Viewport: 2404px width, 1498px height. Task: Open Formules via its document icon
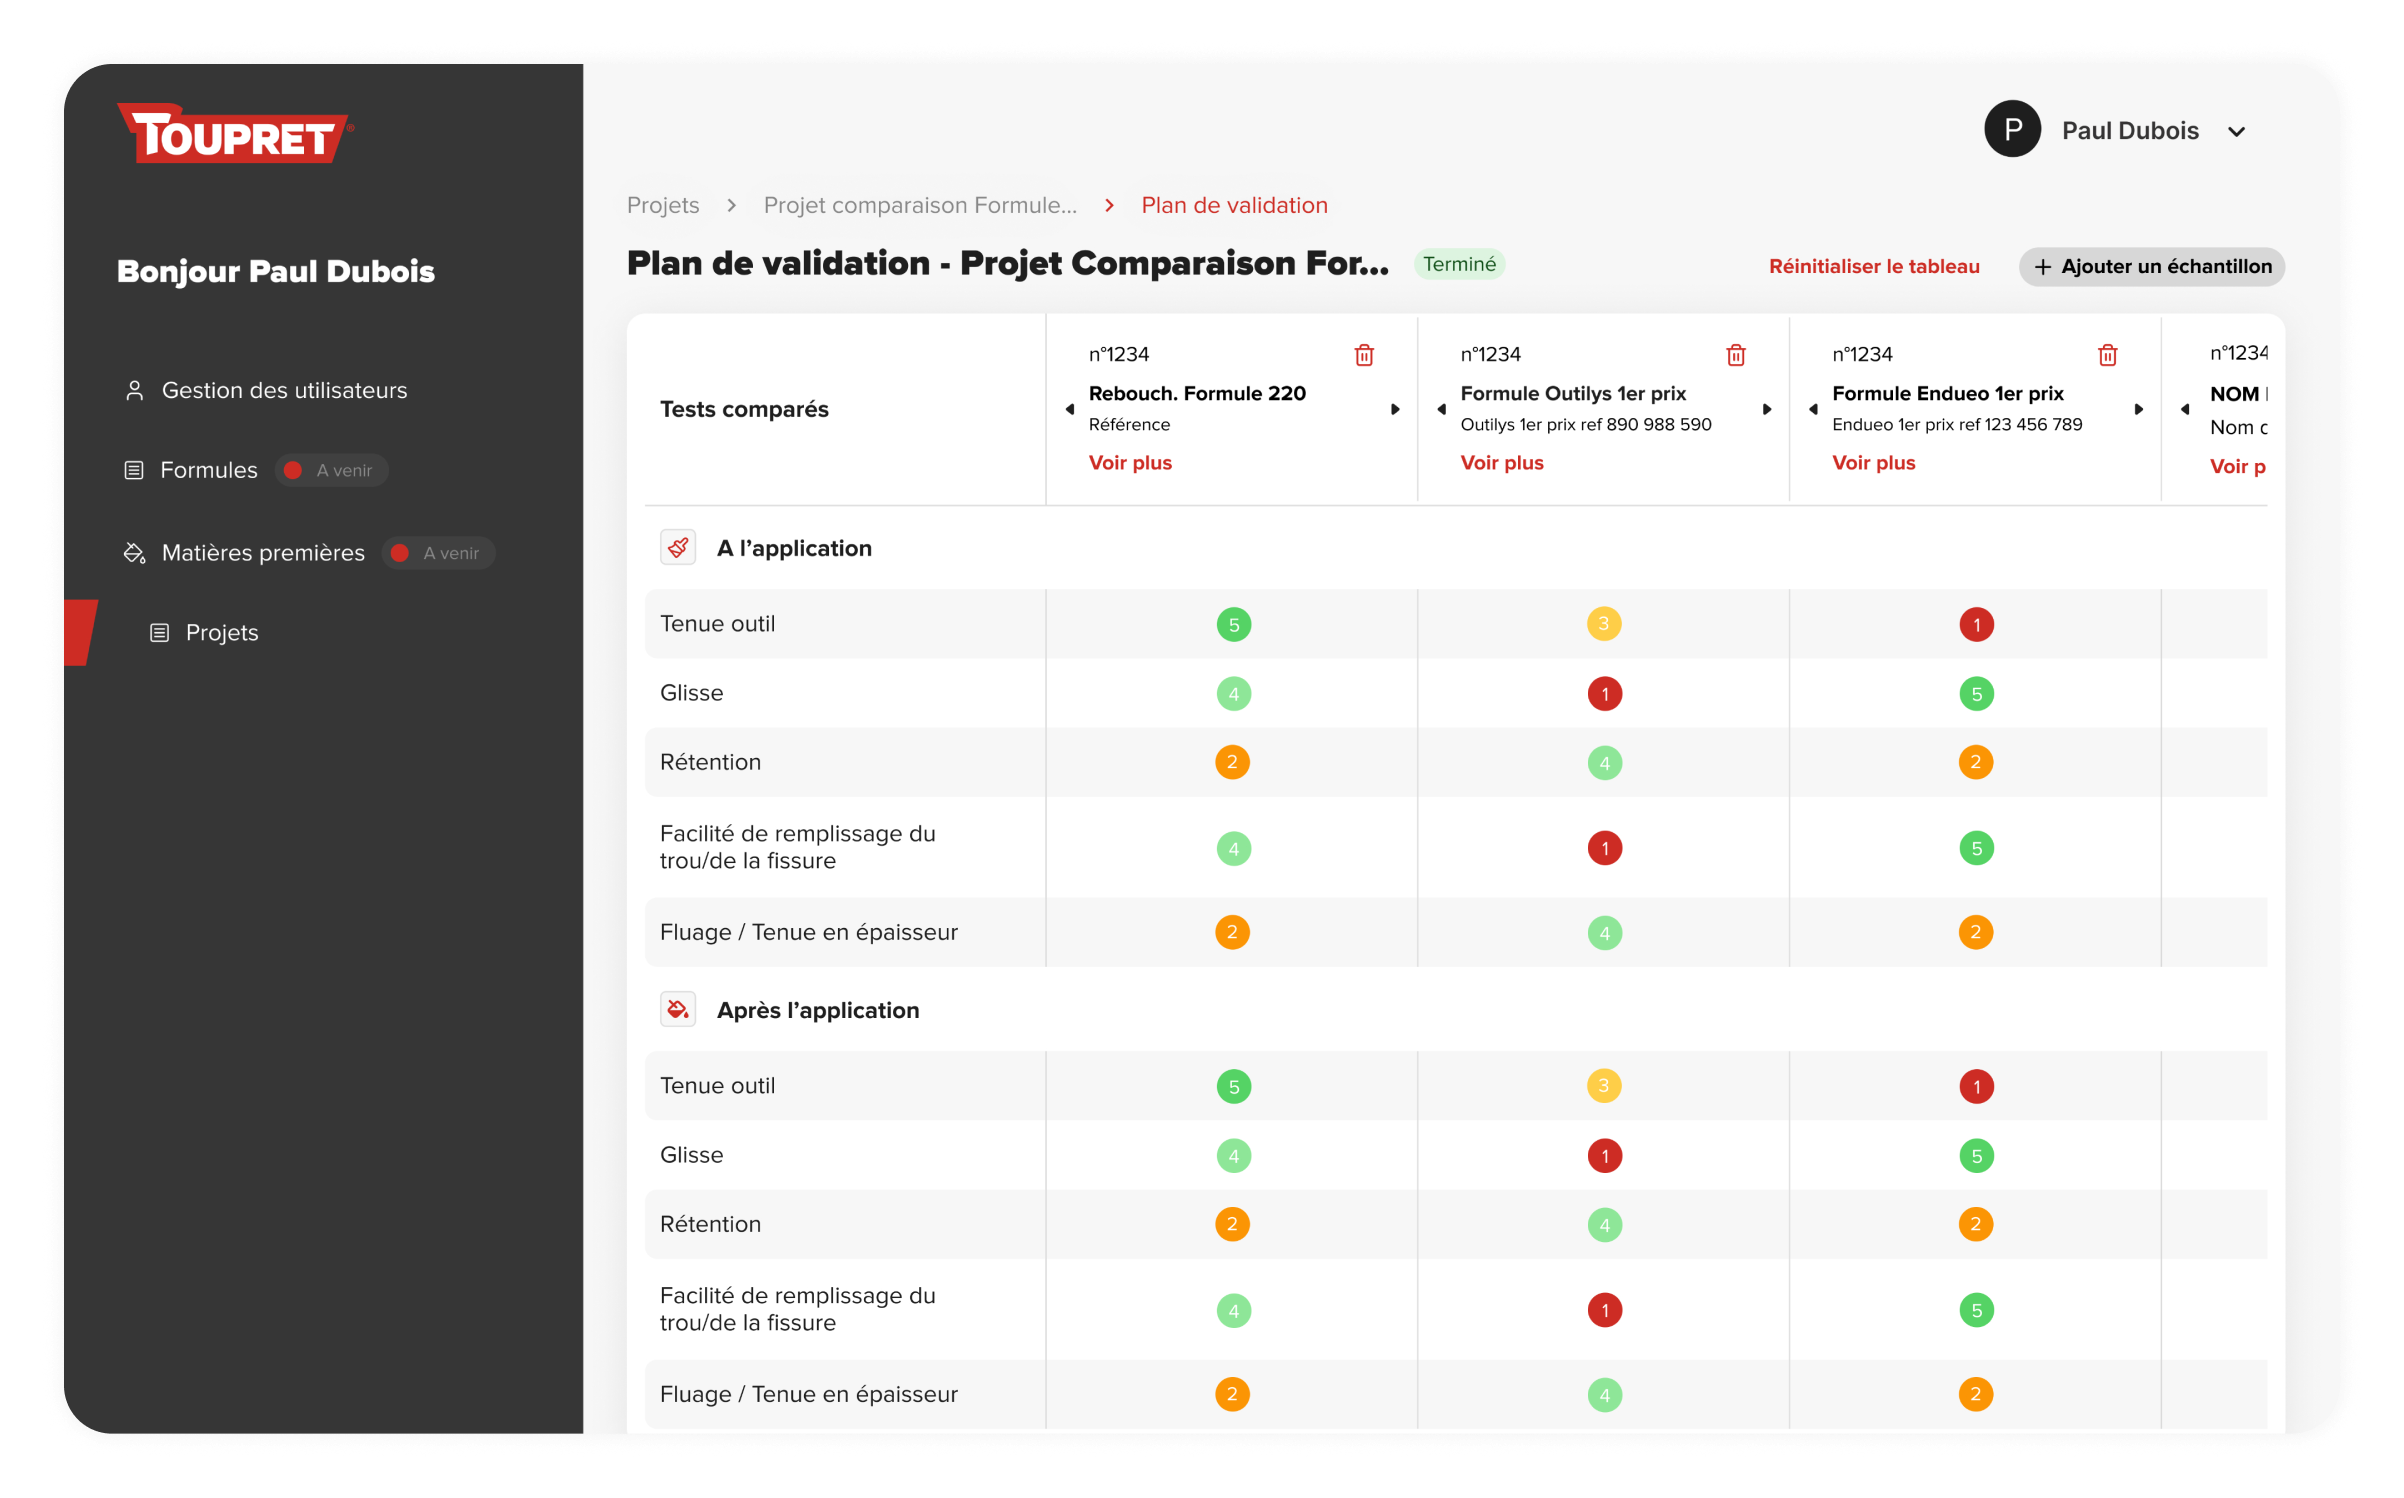[x=134, y=469]
